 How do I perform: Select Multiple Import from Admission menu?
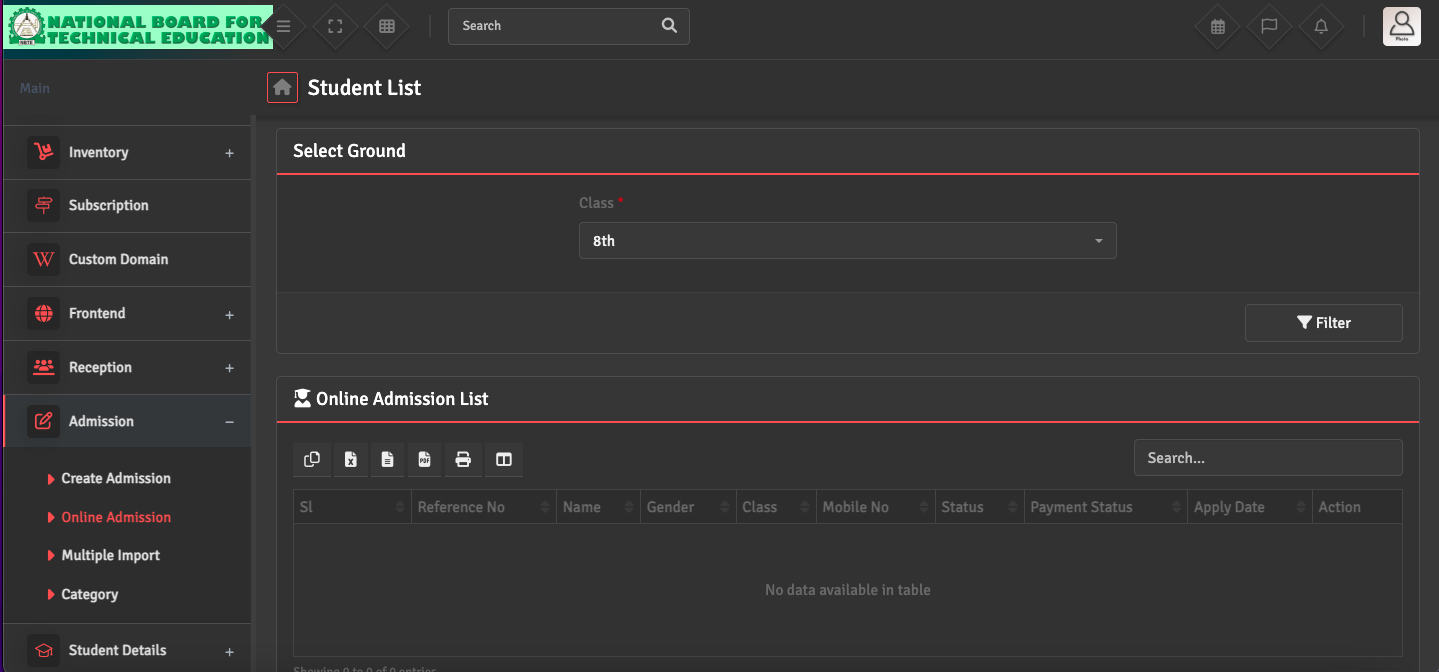click(110, 556)
